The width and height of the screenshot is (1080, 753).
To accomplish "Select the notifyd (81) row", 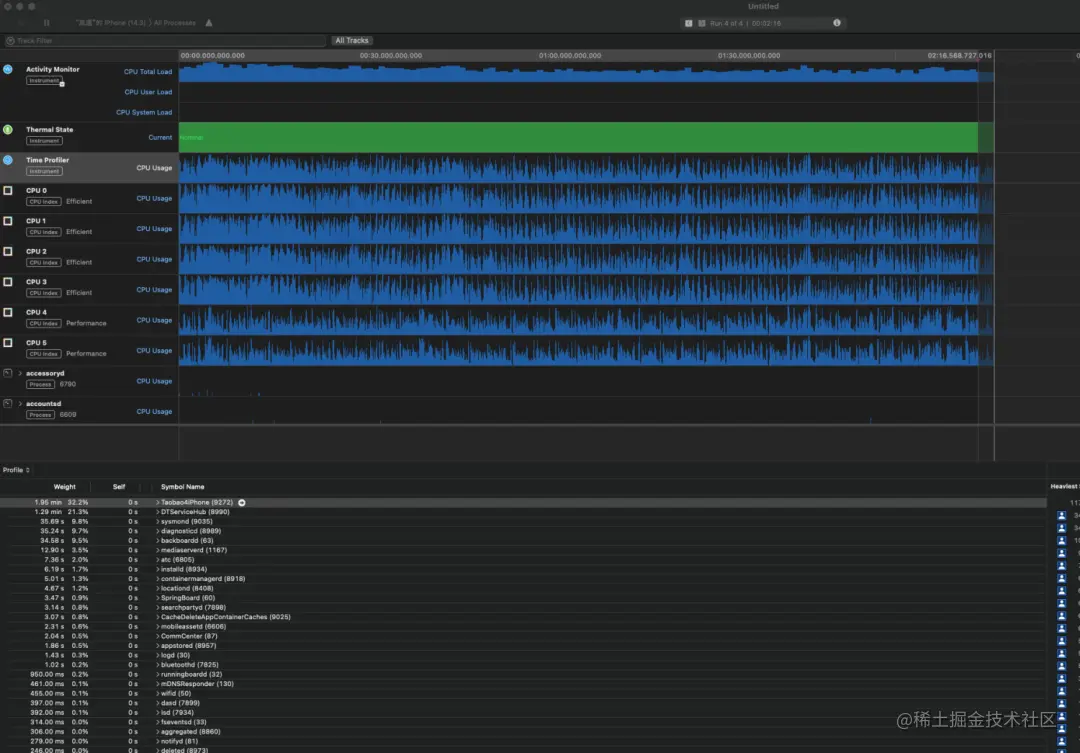I will (523, 741).
